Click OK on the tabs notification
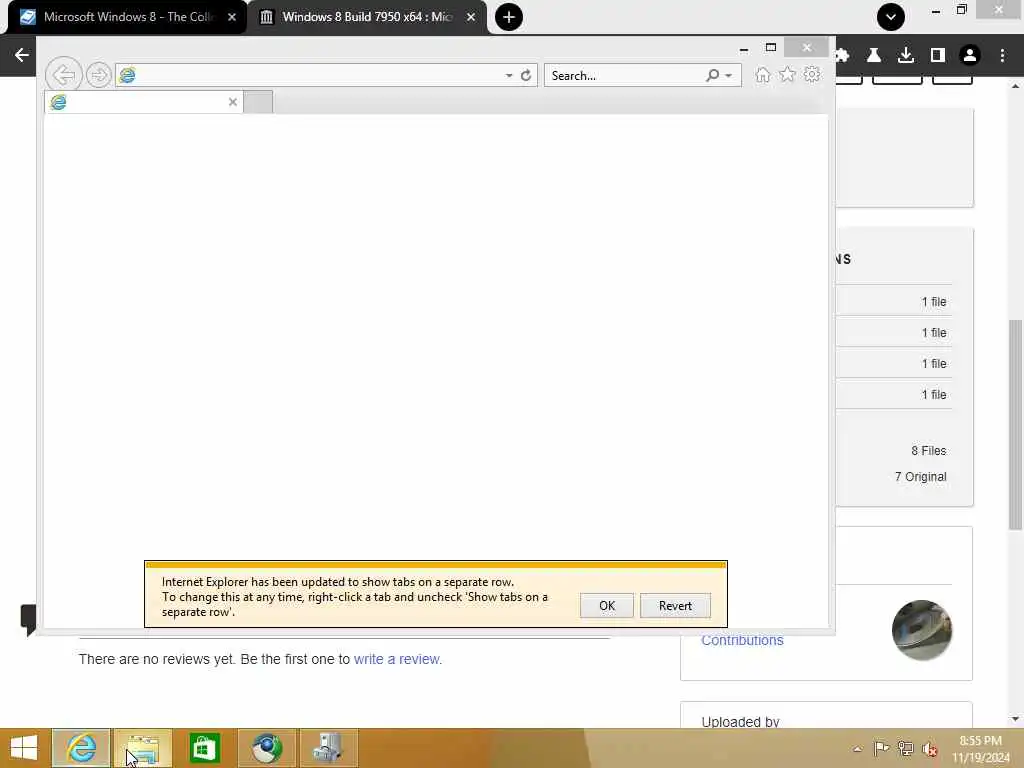This screenshot has width=1024, height=768. [607, 605]
